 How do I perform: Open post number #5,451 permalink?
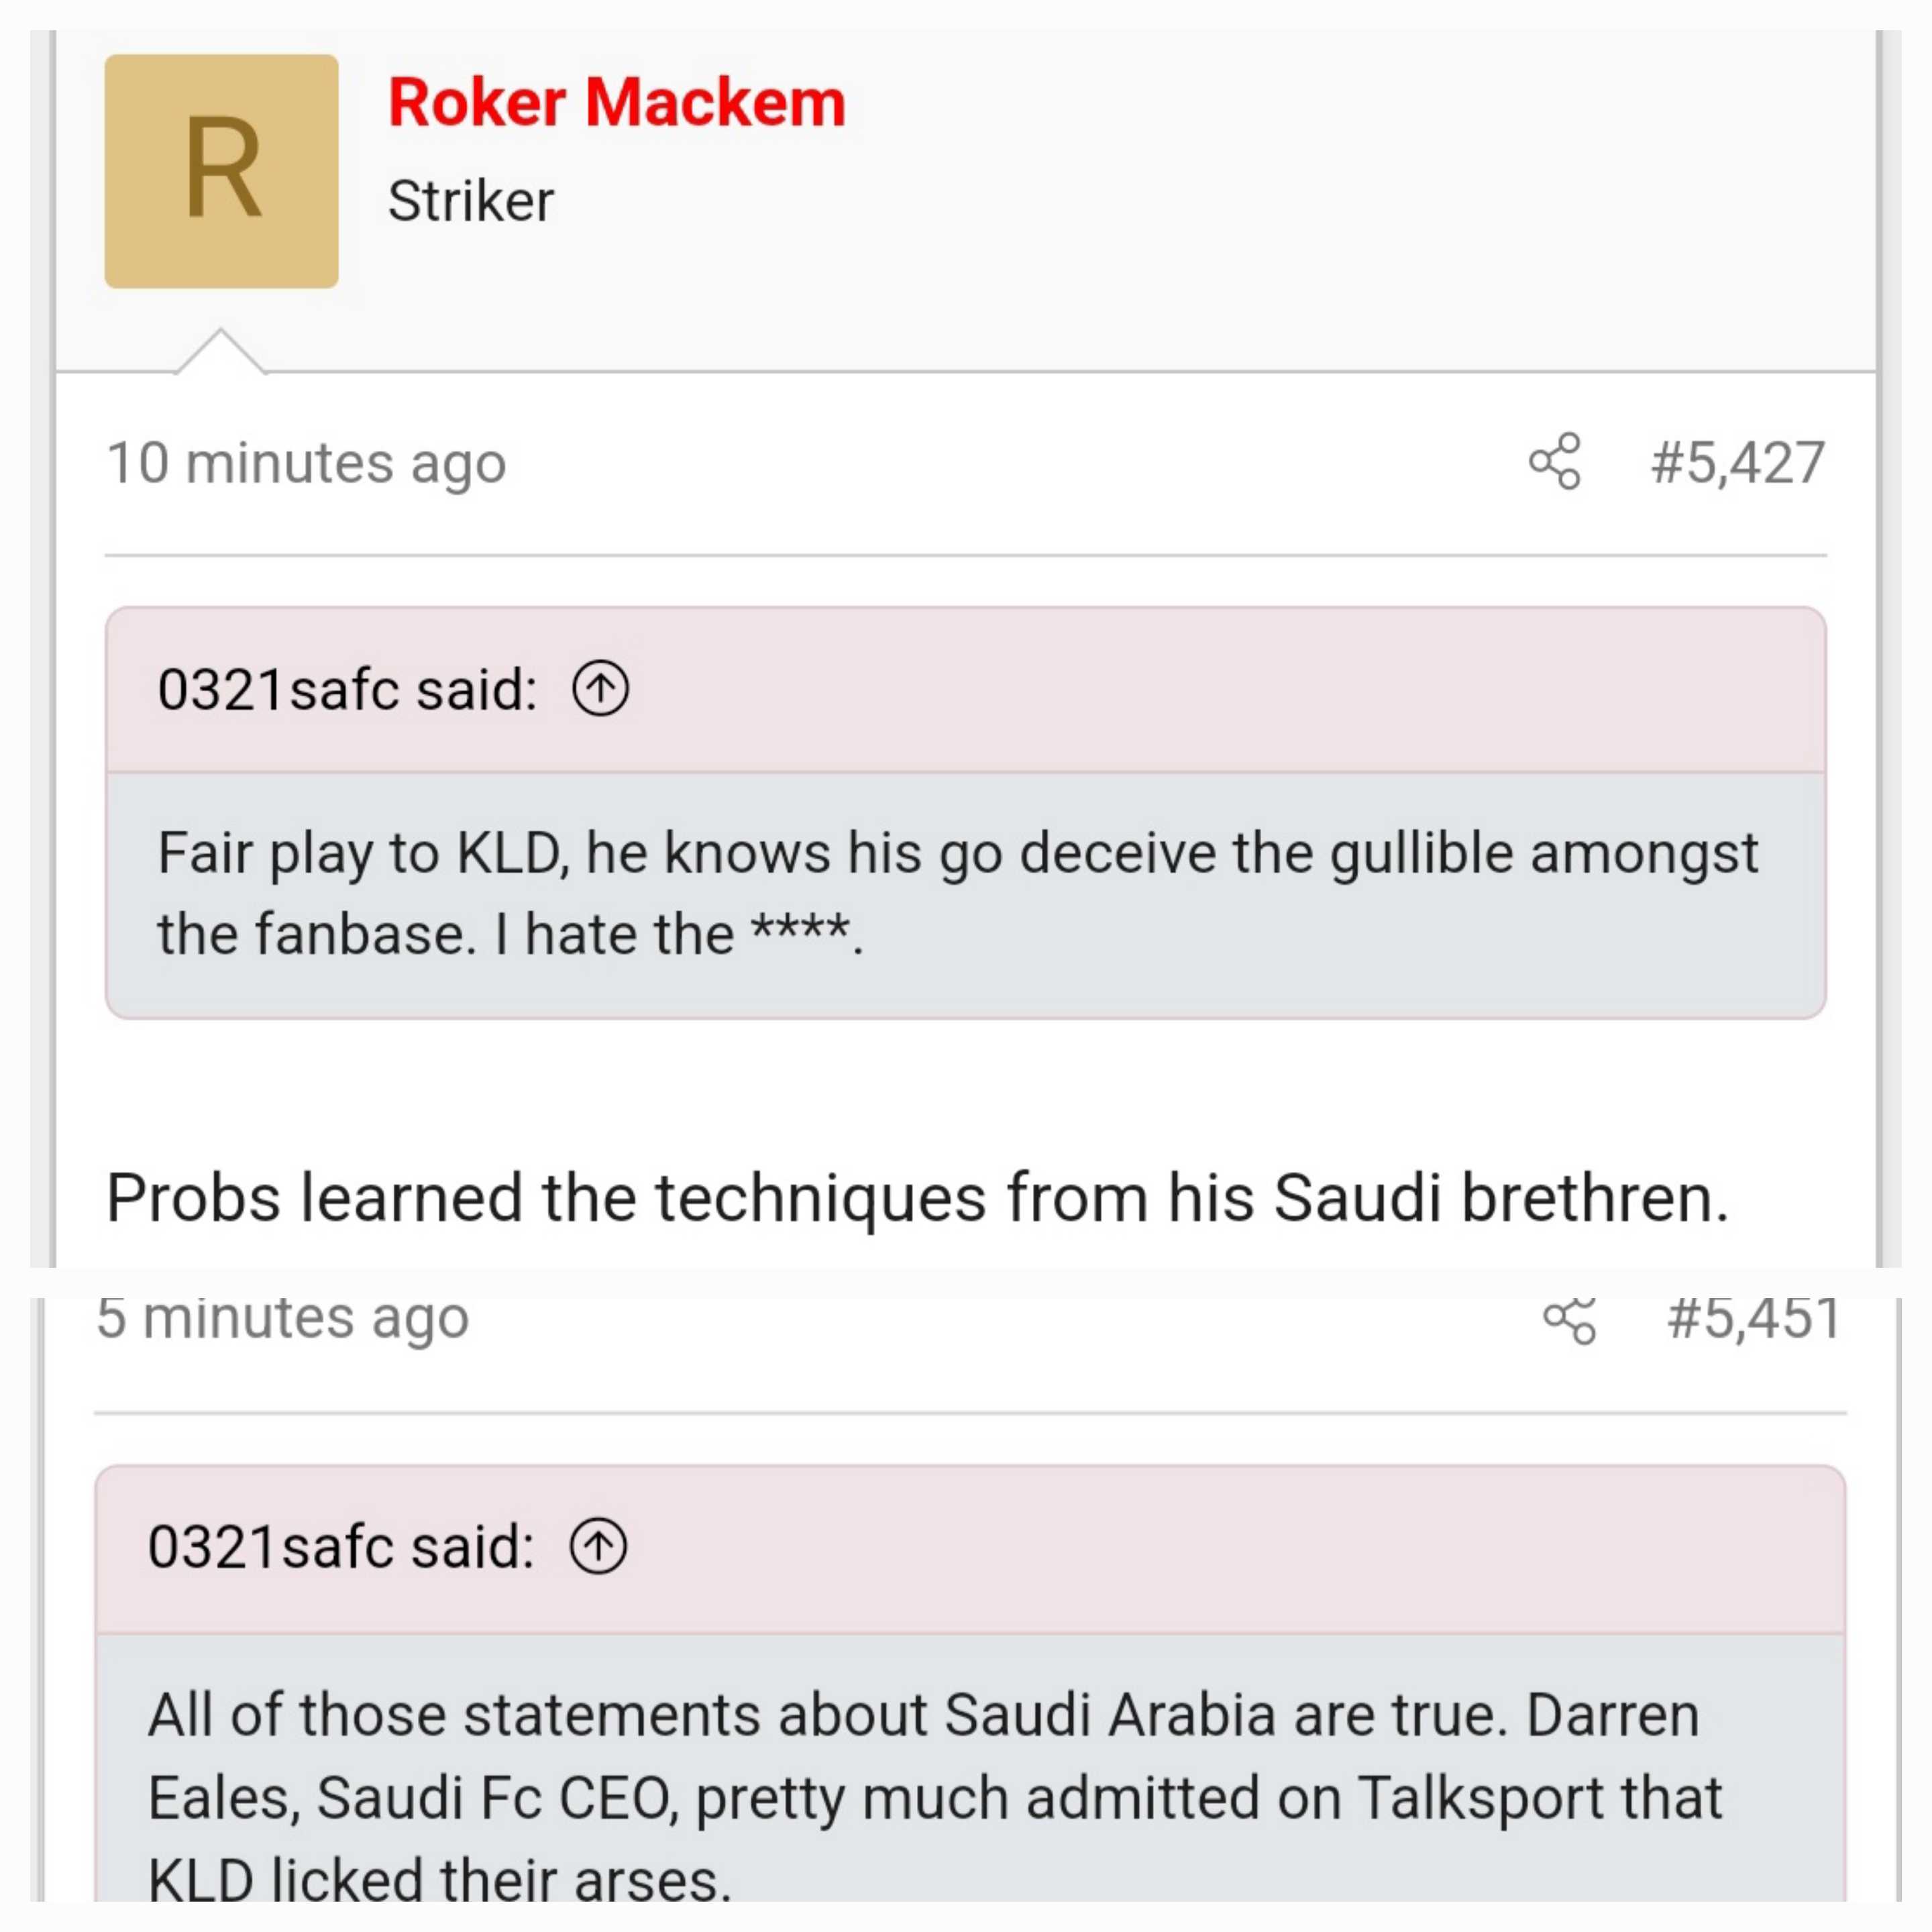(1754, 1319)
